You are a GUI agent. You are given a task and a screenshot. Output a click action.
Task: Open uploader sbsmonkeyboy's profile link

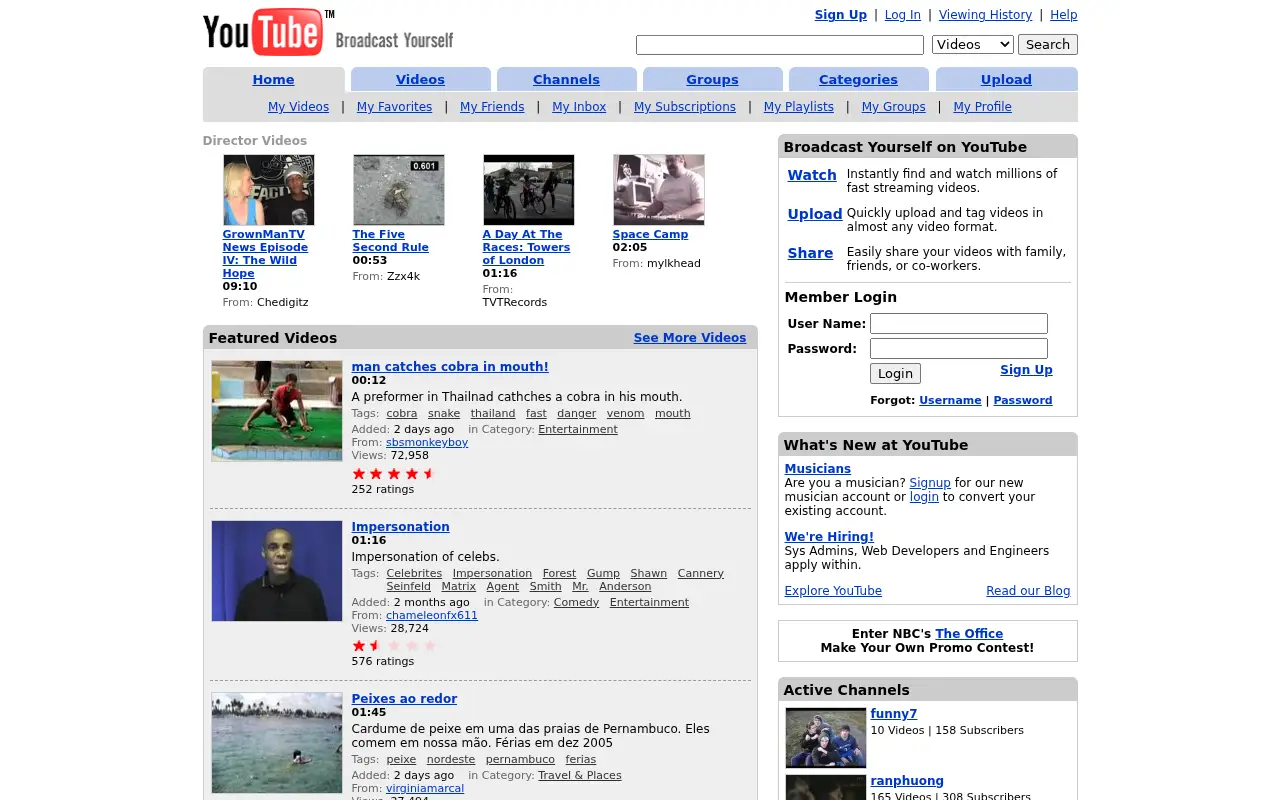(427, 442)
